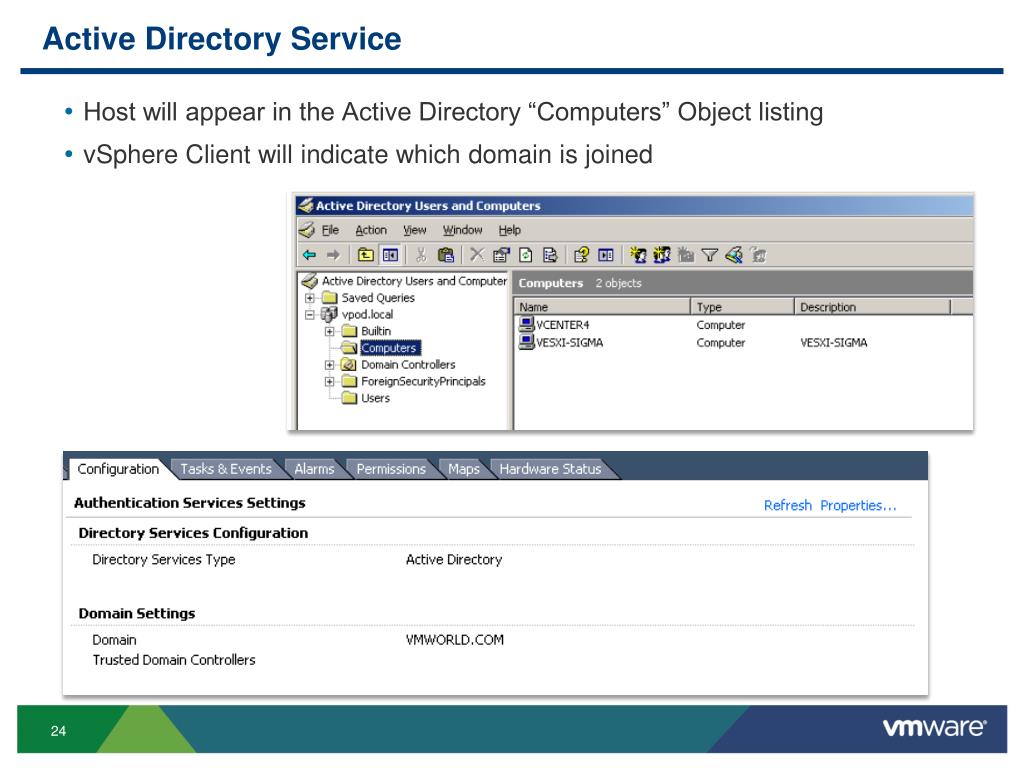Create new user icon
This screenshot has width=1024, height=768.
point(638,255)
